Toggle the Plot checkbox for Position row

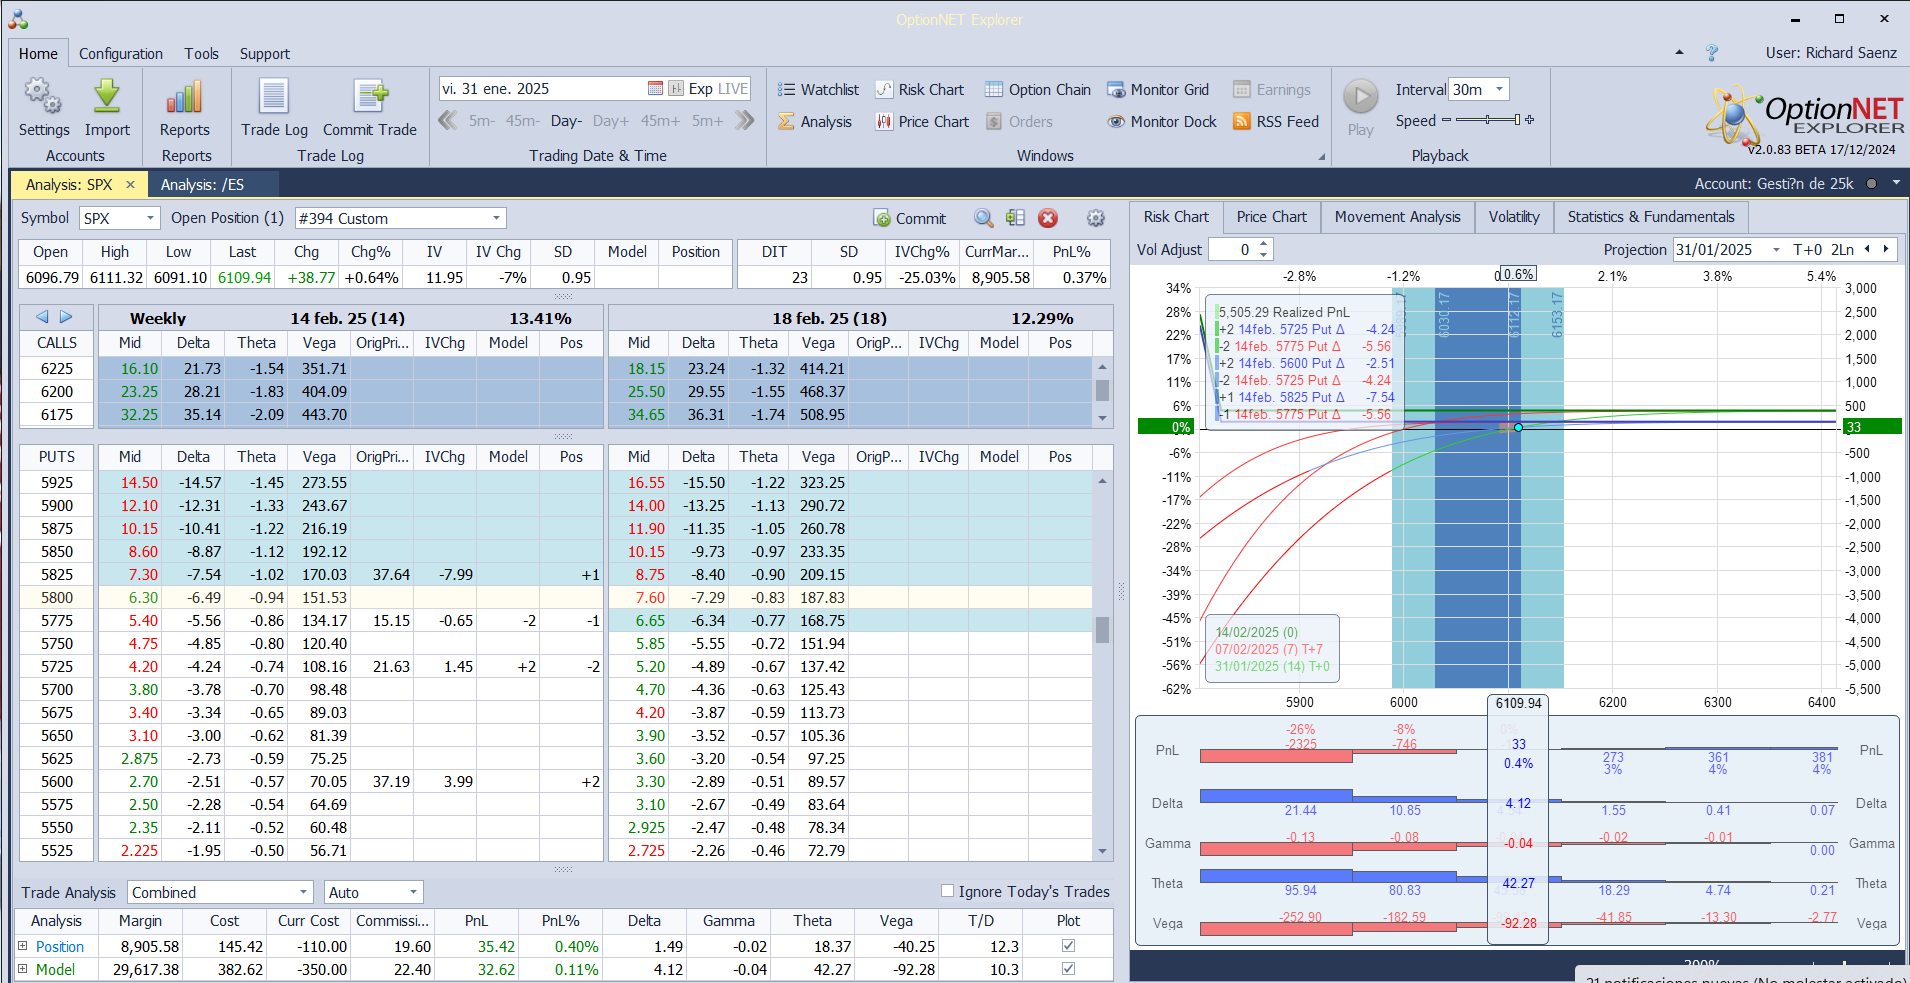pos(1068,946)
